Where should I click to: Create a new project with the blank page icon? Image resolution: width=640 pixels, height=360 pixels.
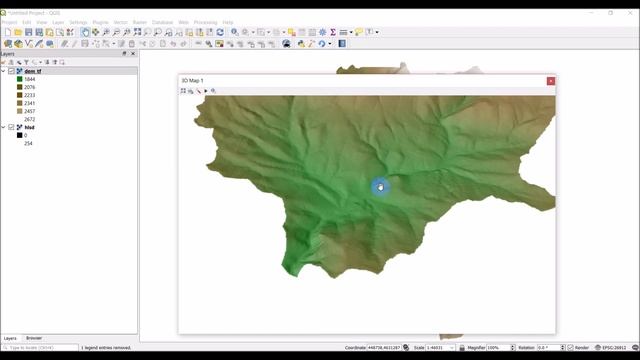point(8,32)
